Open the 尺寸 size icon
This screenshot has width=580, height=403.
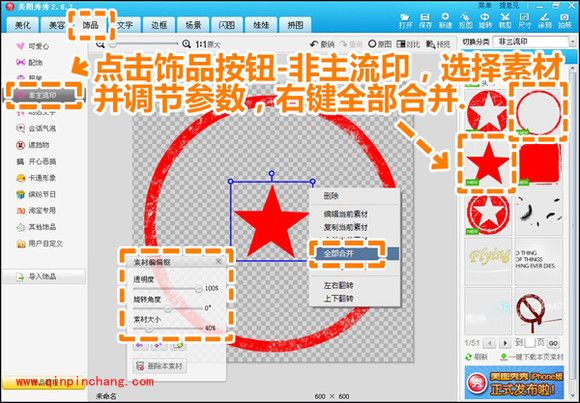tap(524, 21)
